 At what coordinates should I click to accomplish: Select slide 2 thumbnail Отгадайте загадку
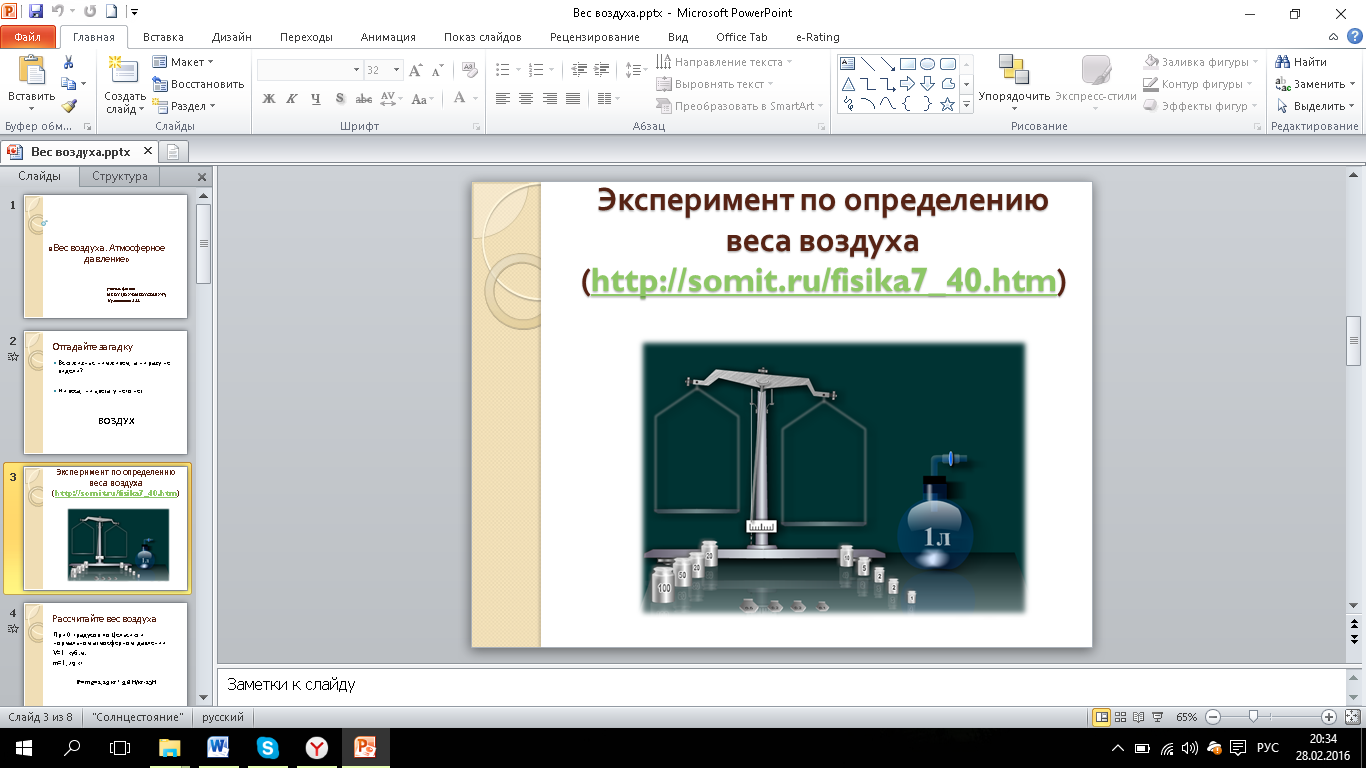point(106,393)
